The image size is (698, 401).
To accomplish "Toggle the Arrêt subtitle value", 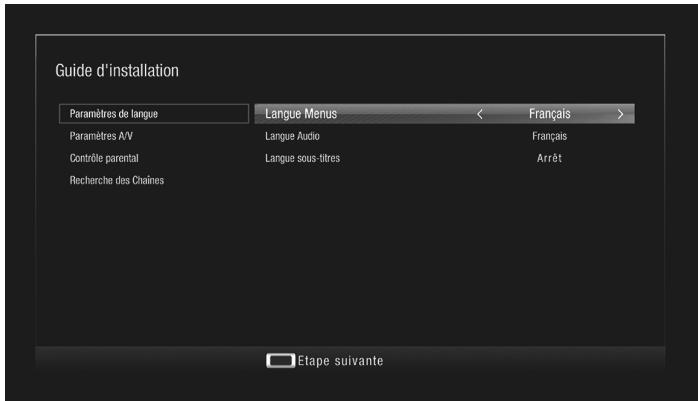I will tap(549, 158).
